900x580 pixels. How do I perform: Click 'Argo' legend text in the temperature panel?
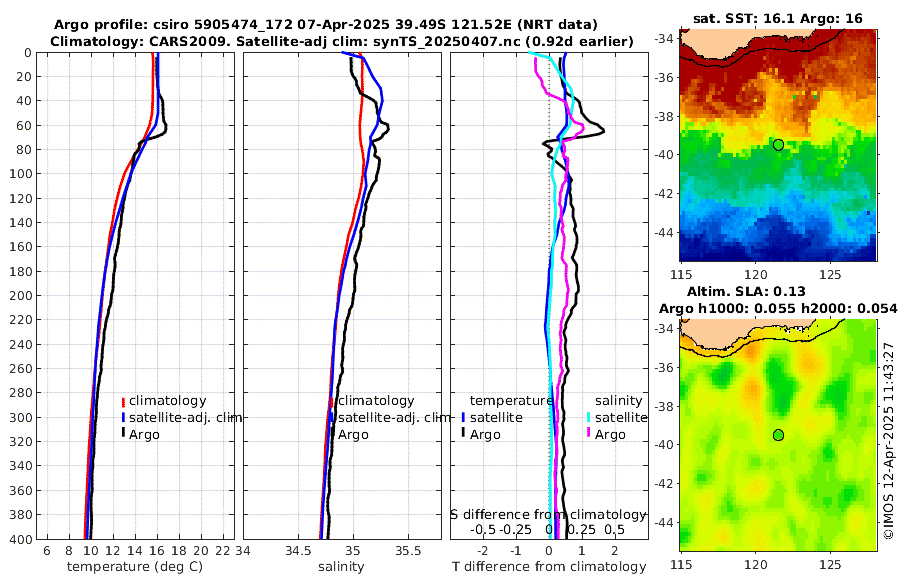[x=144, y=435]
